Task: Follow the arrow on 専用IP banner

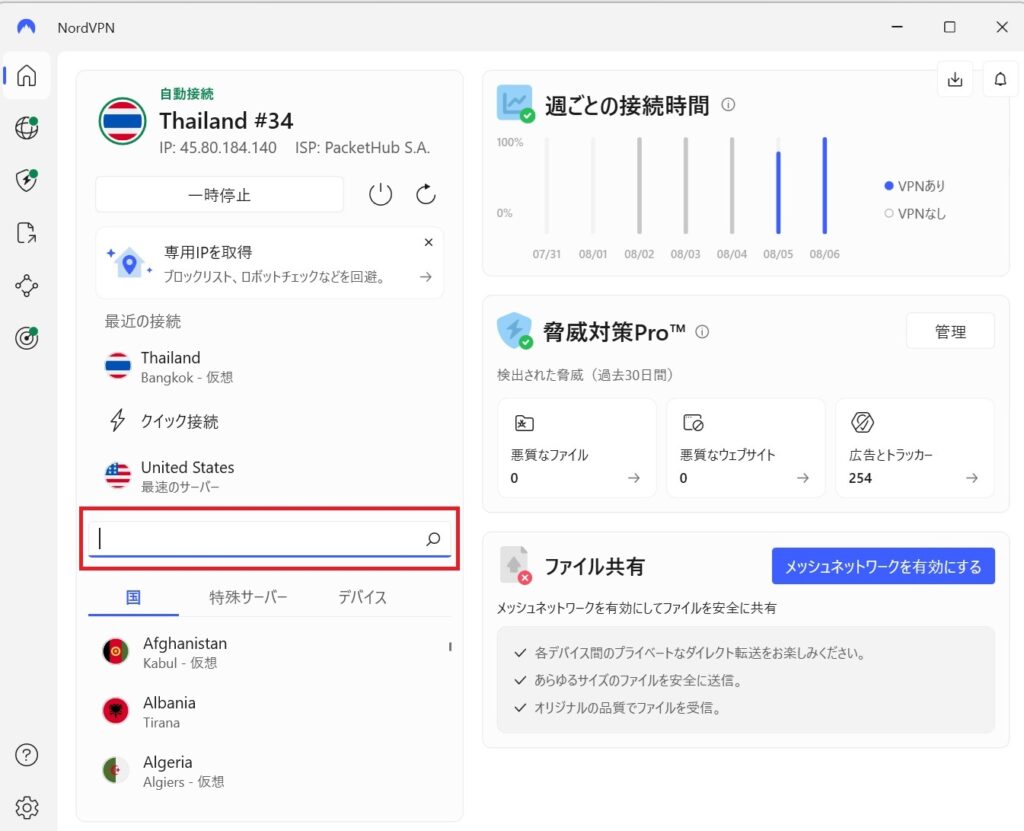Action: pos(426,277)
